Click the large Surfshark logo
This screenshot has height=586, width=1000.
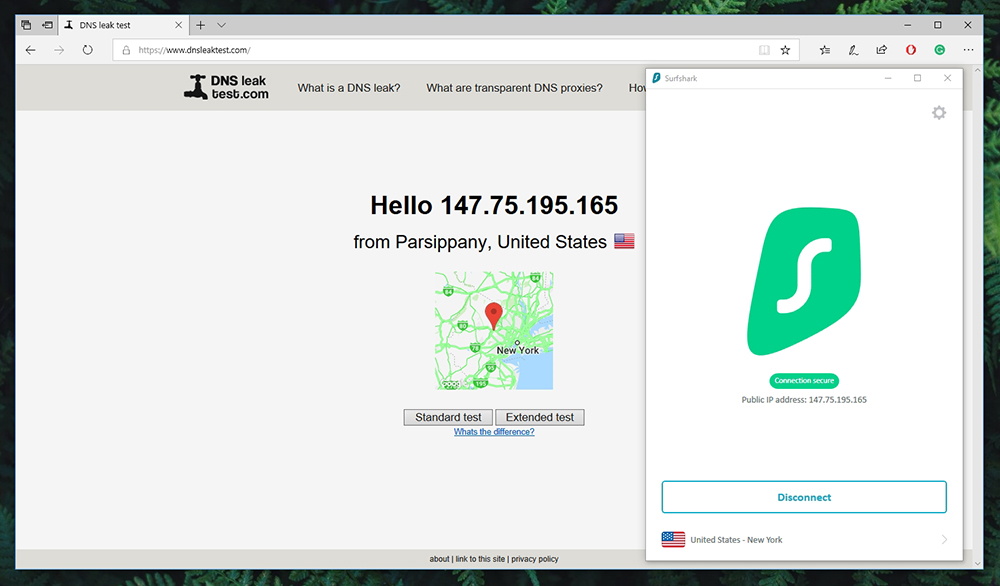pyautogui.click(x=804, y=283)
